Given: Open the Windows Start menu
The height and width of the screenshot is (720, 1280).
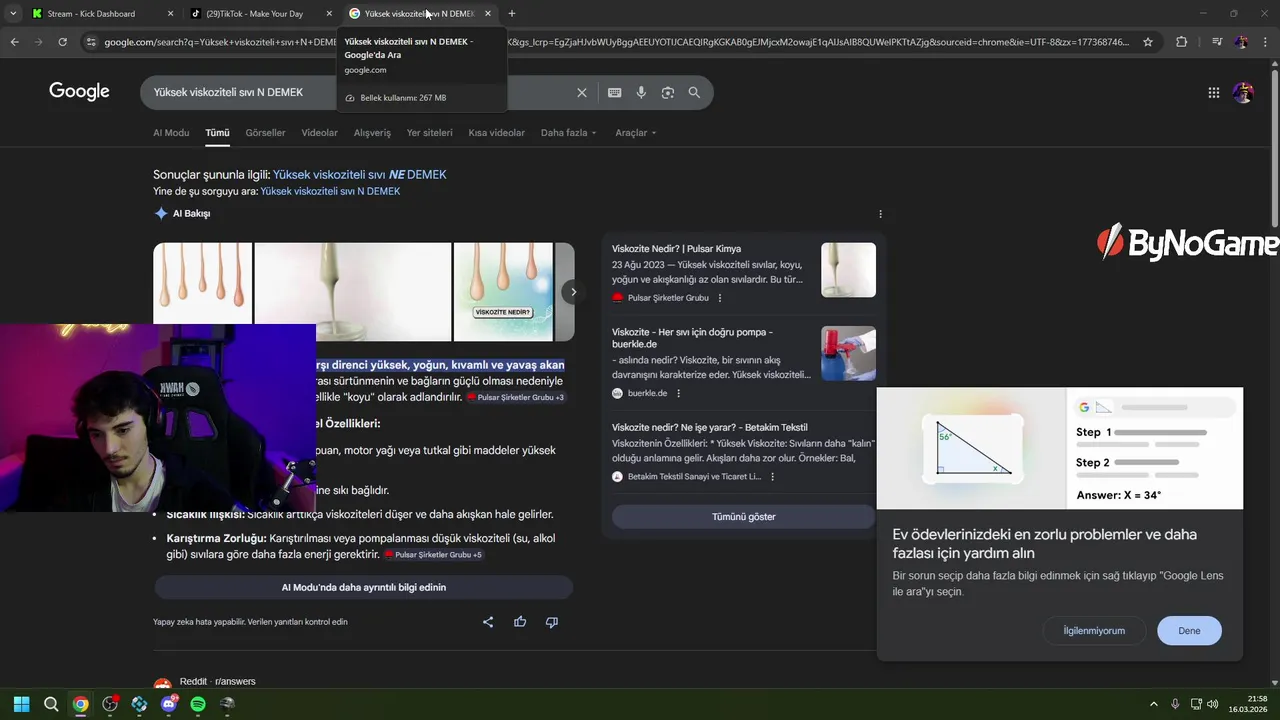Looking at the screenshot, I should [x=21, y=704].
